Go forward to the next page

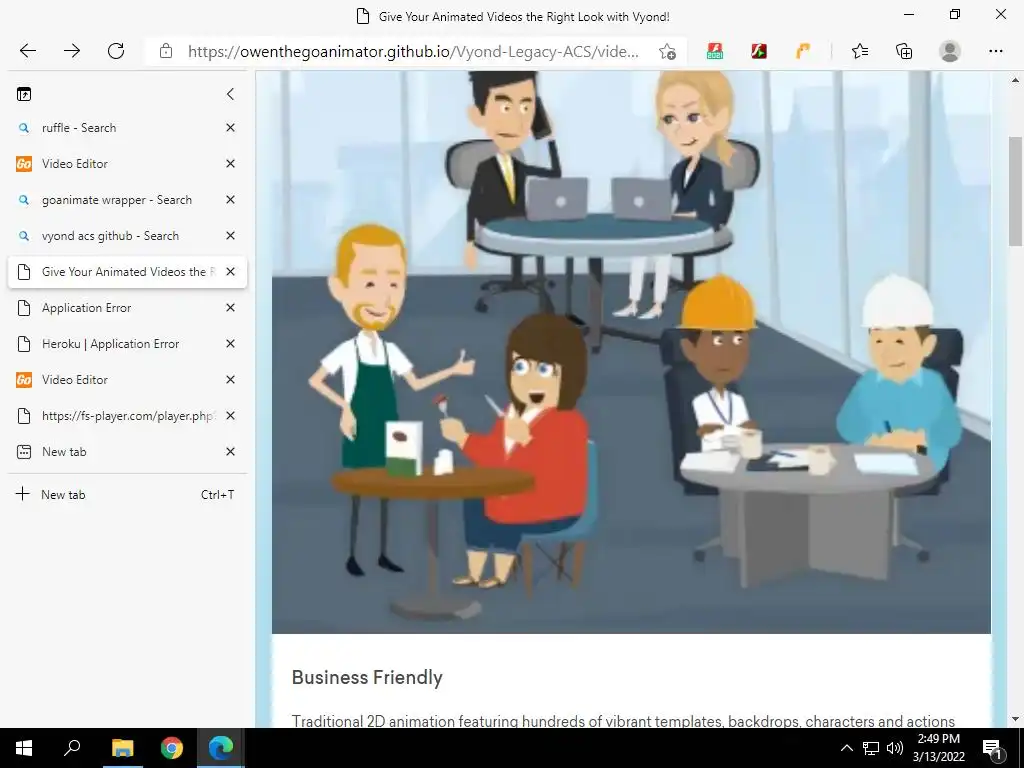point(72,51)
